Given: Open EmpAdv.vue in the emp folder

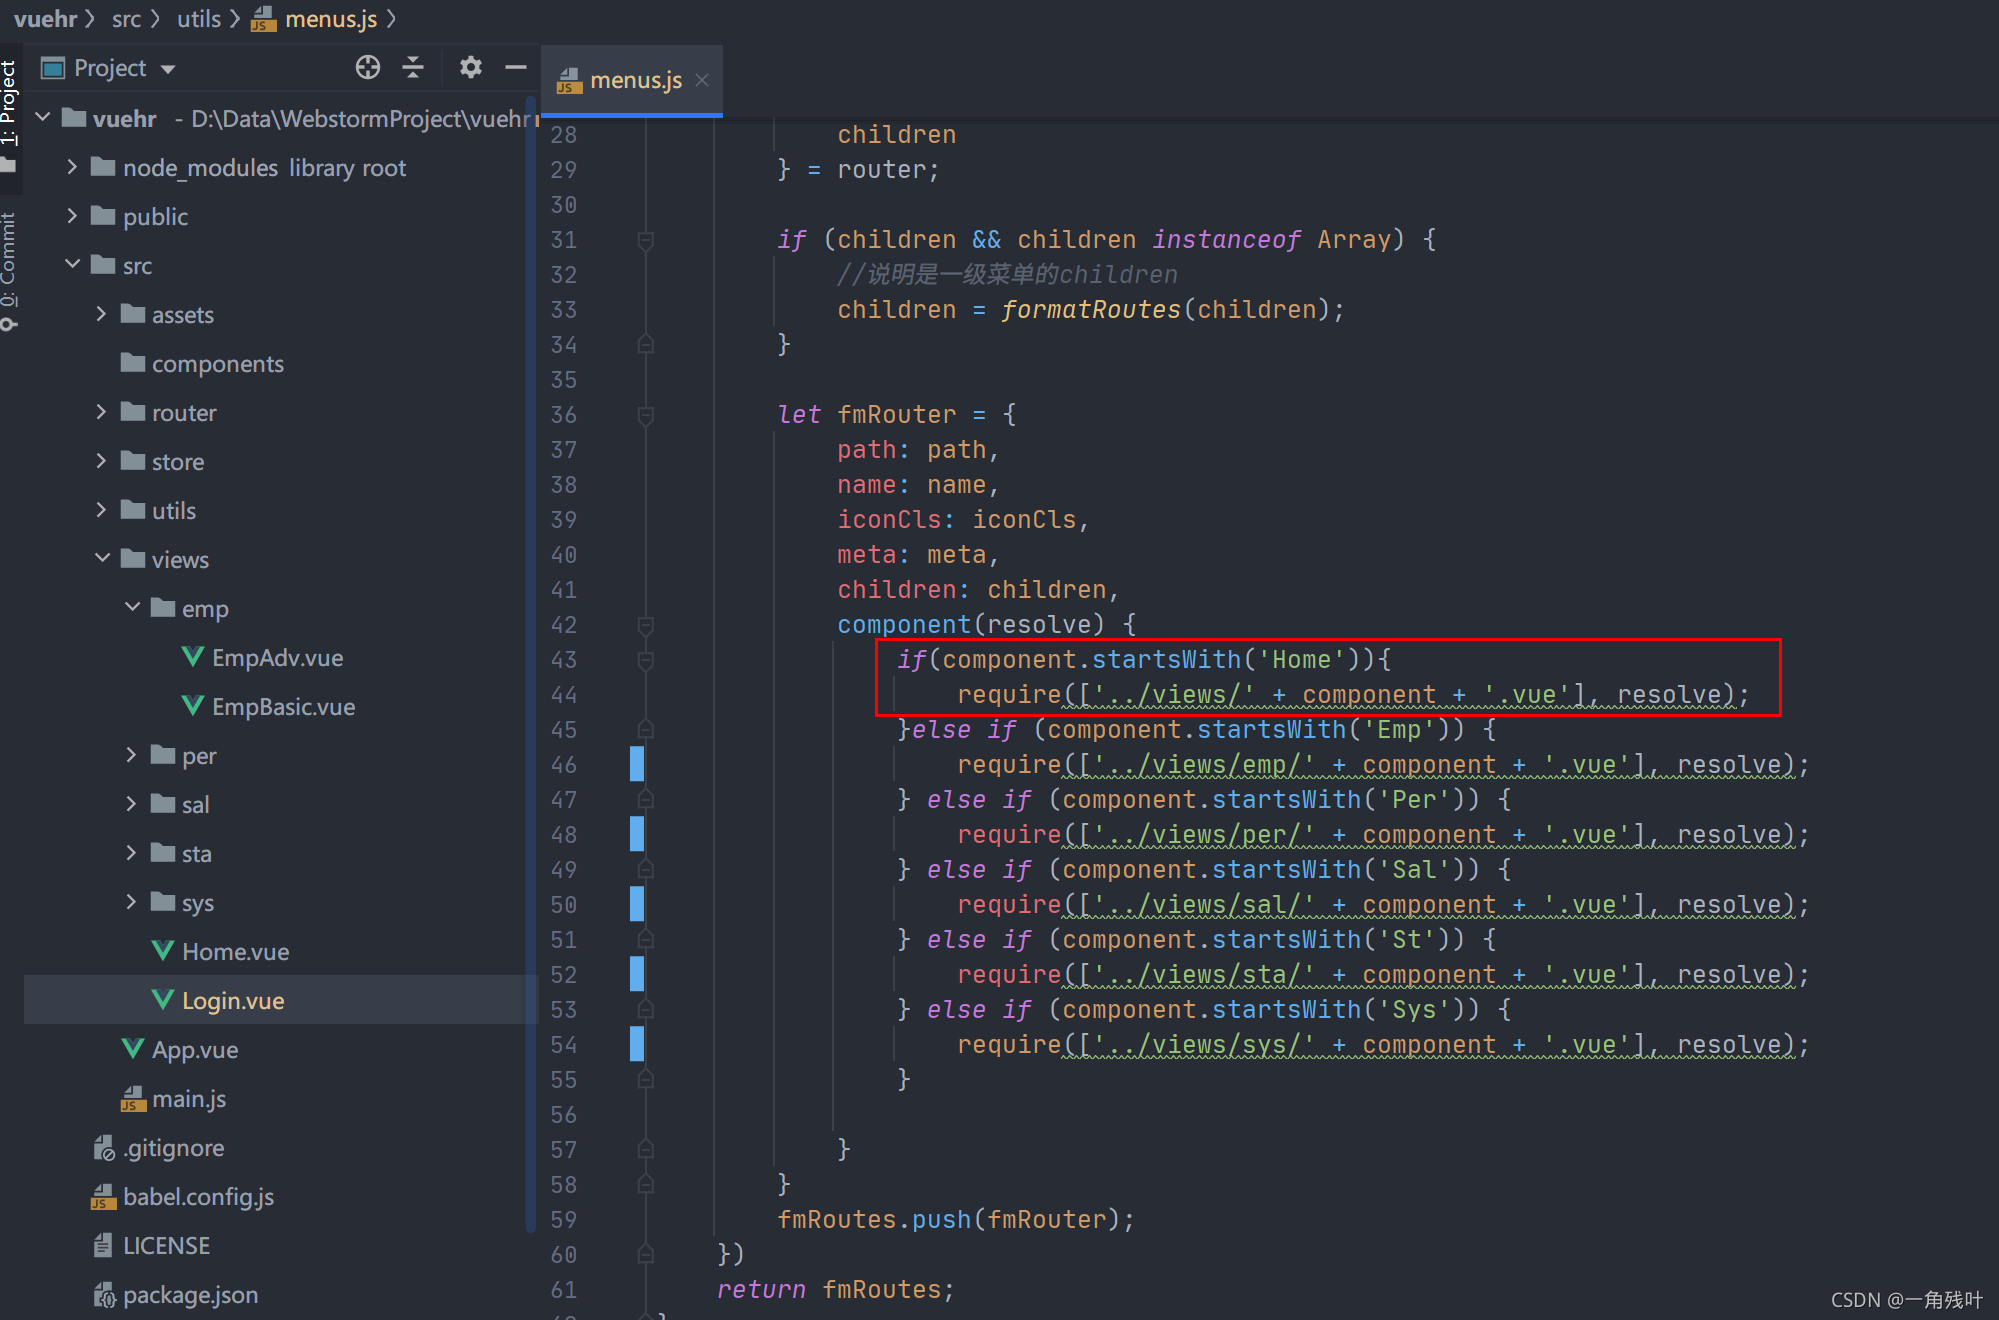Looking at the screenshot, I should tap(277, 658).
